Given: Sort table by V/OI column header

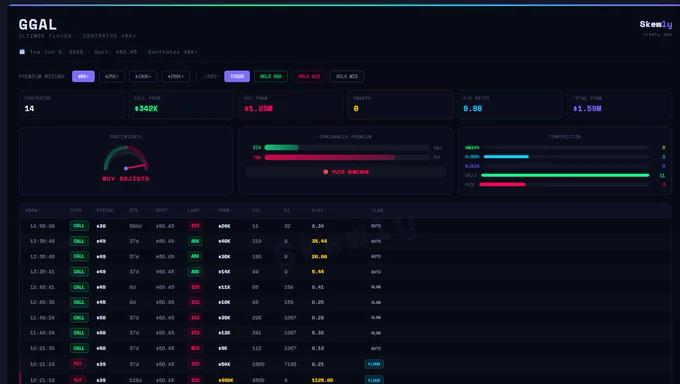Looking at the screenshot, I should tap(317, 210).
